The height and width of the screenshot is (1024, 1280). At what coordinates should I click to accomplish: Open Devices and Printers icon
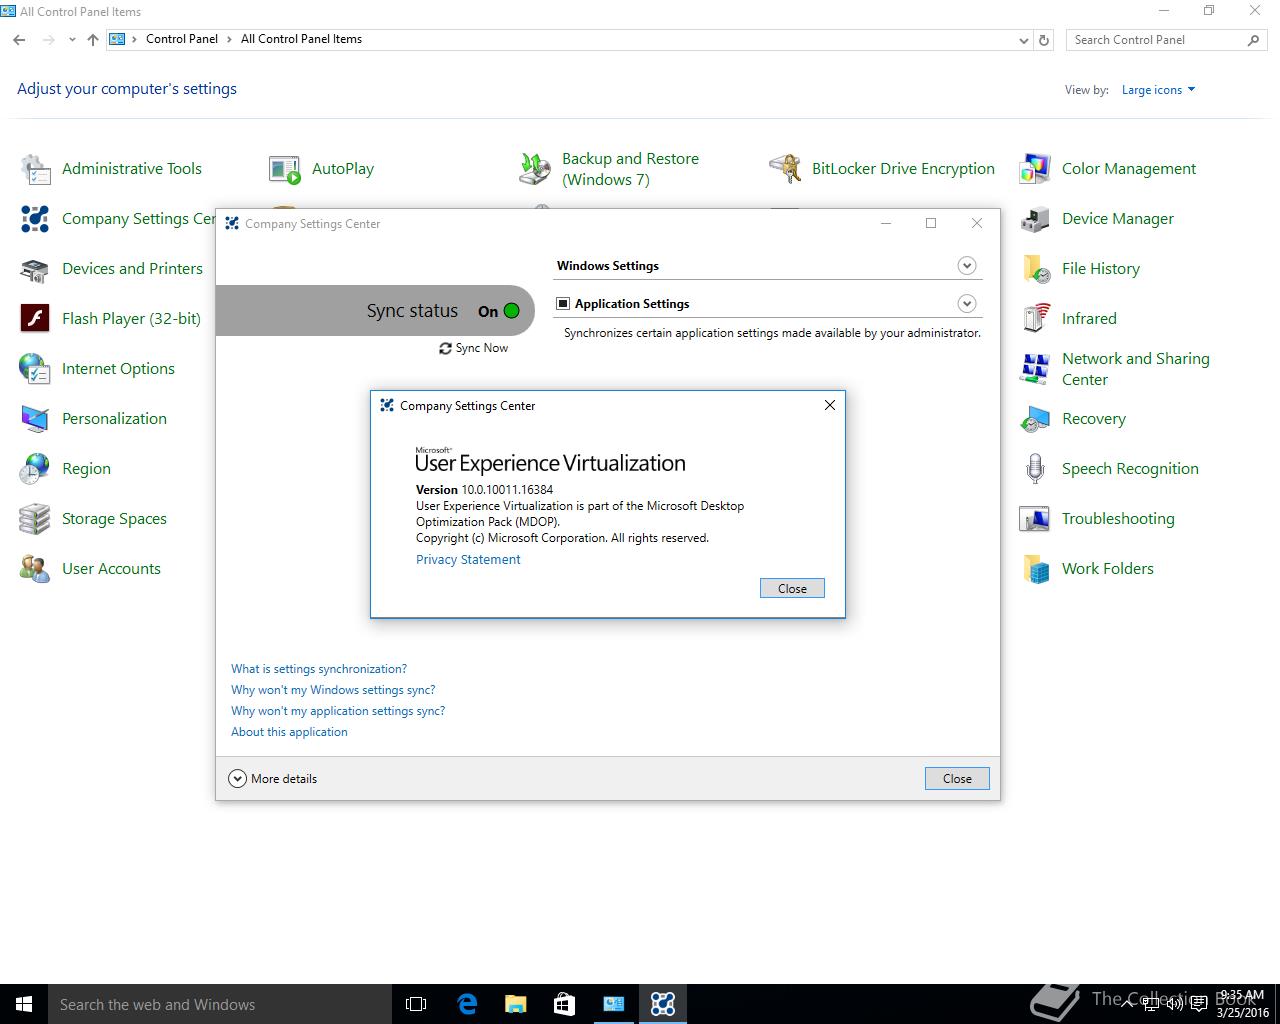pyautogui.click(x=36, y=269)
